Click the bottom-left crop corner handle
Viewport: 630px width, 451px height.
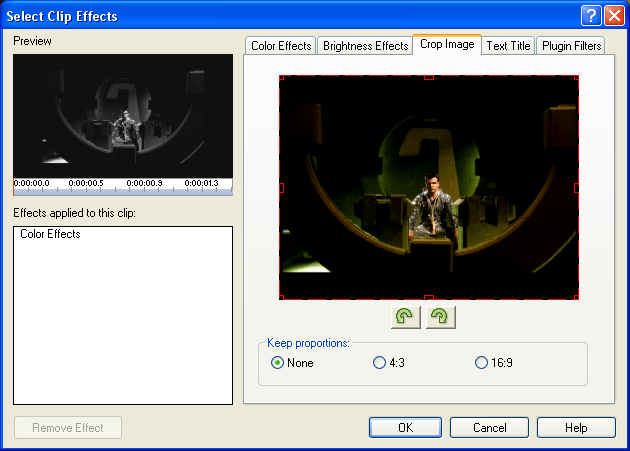(x=281, y=297)
